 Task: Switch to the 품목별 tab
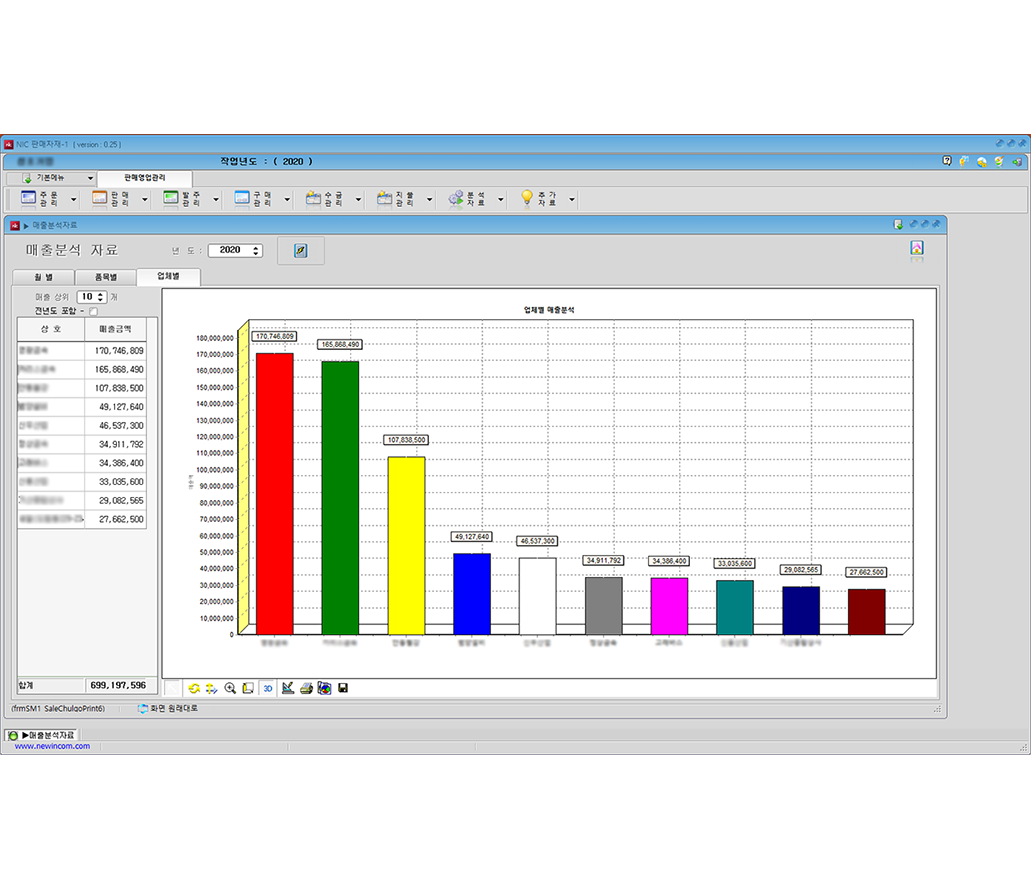[106, 277]
